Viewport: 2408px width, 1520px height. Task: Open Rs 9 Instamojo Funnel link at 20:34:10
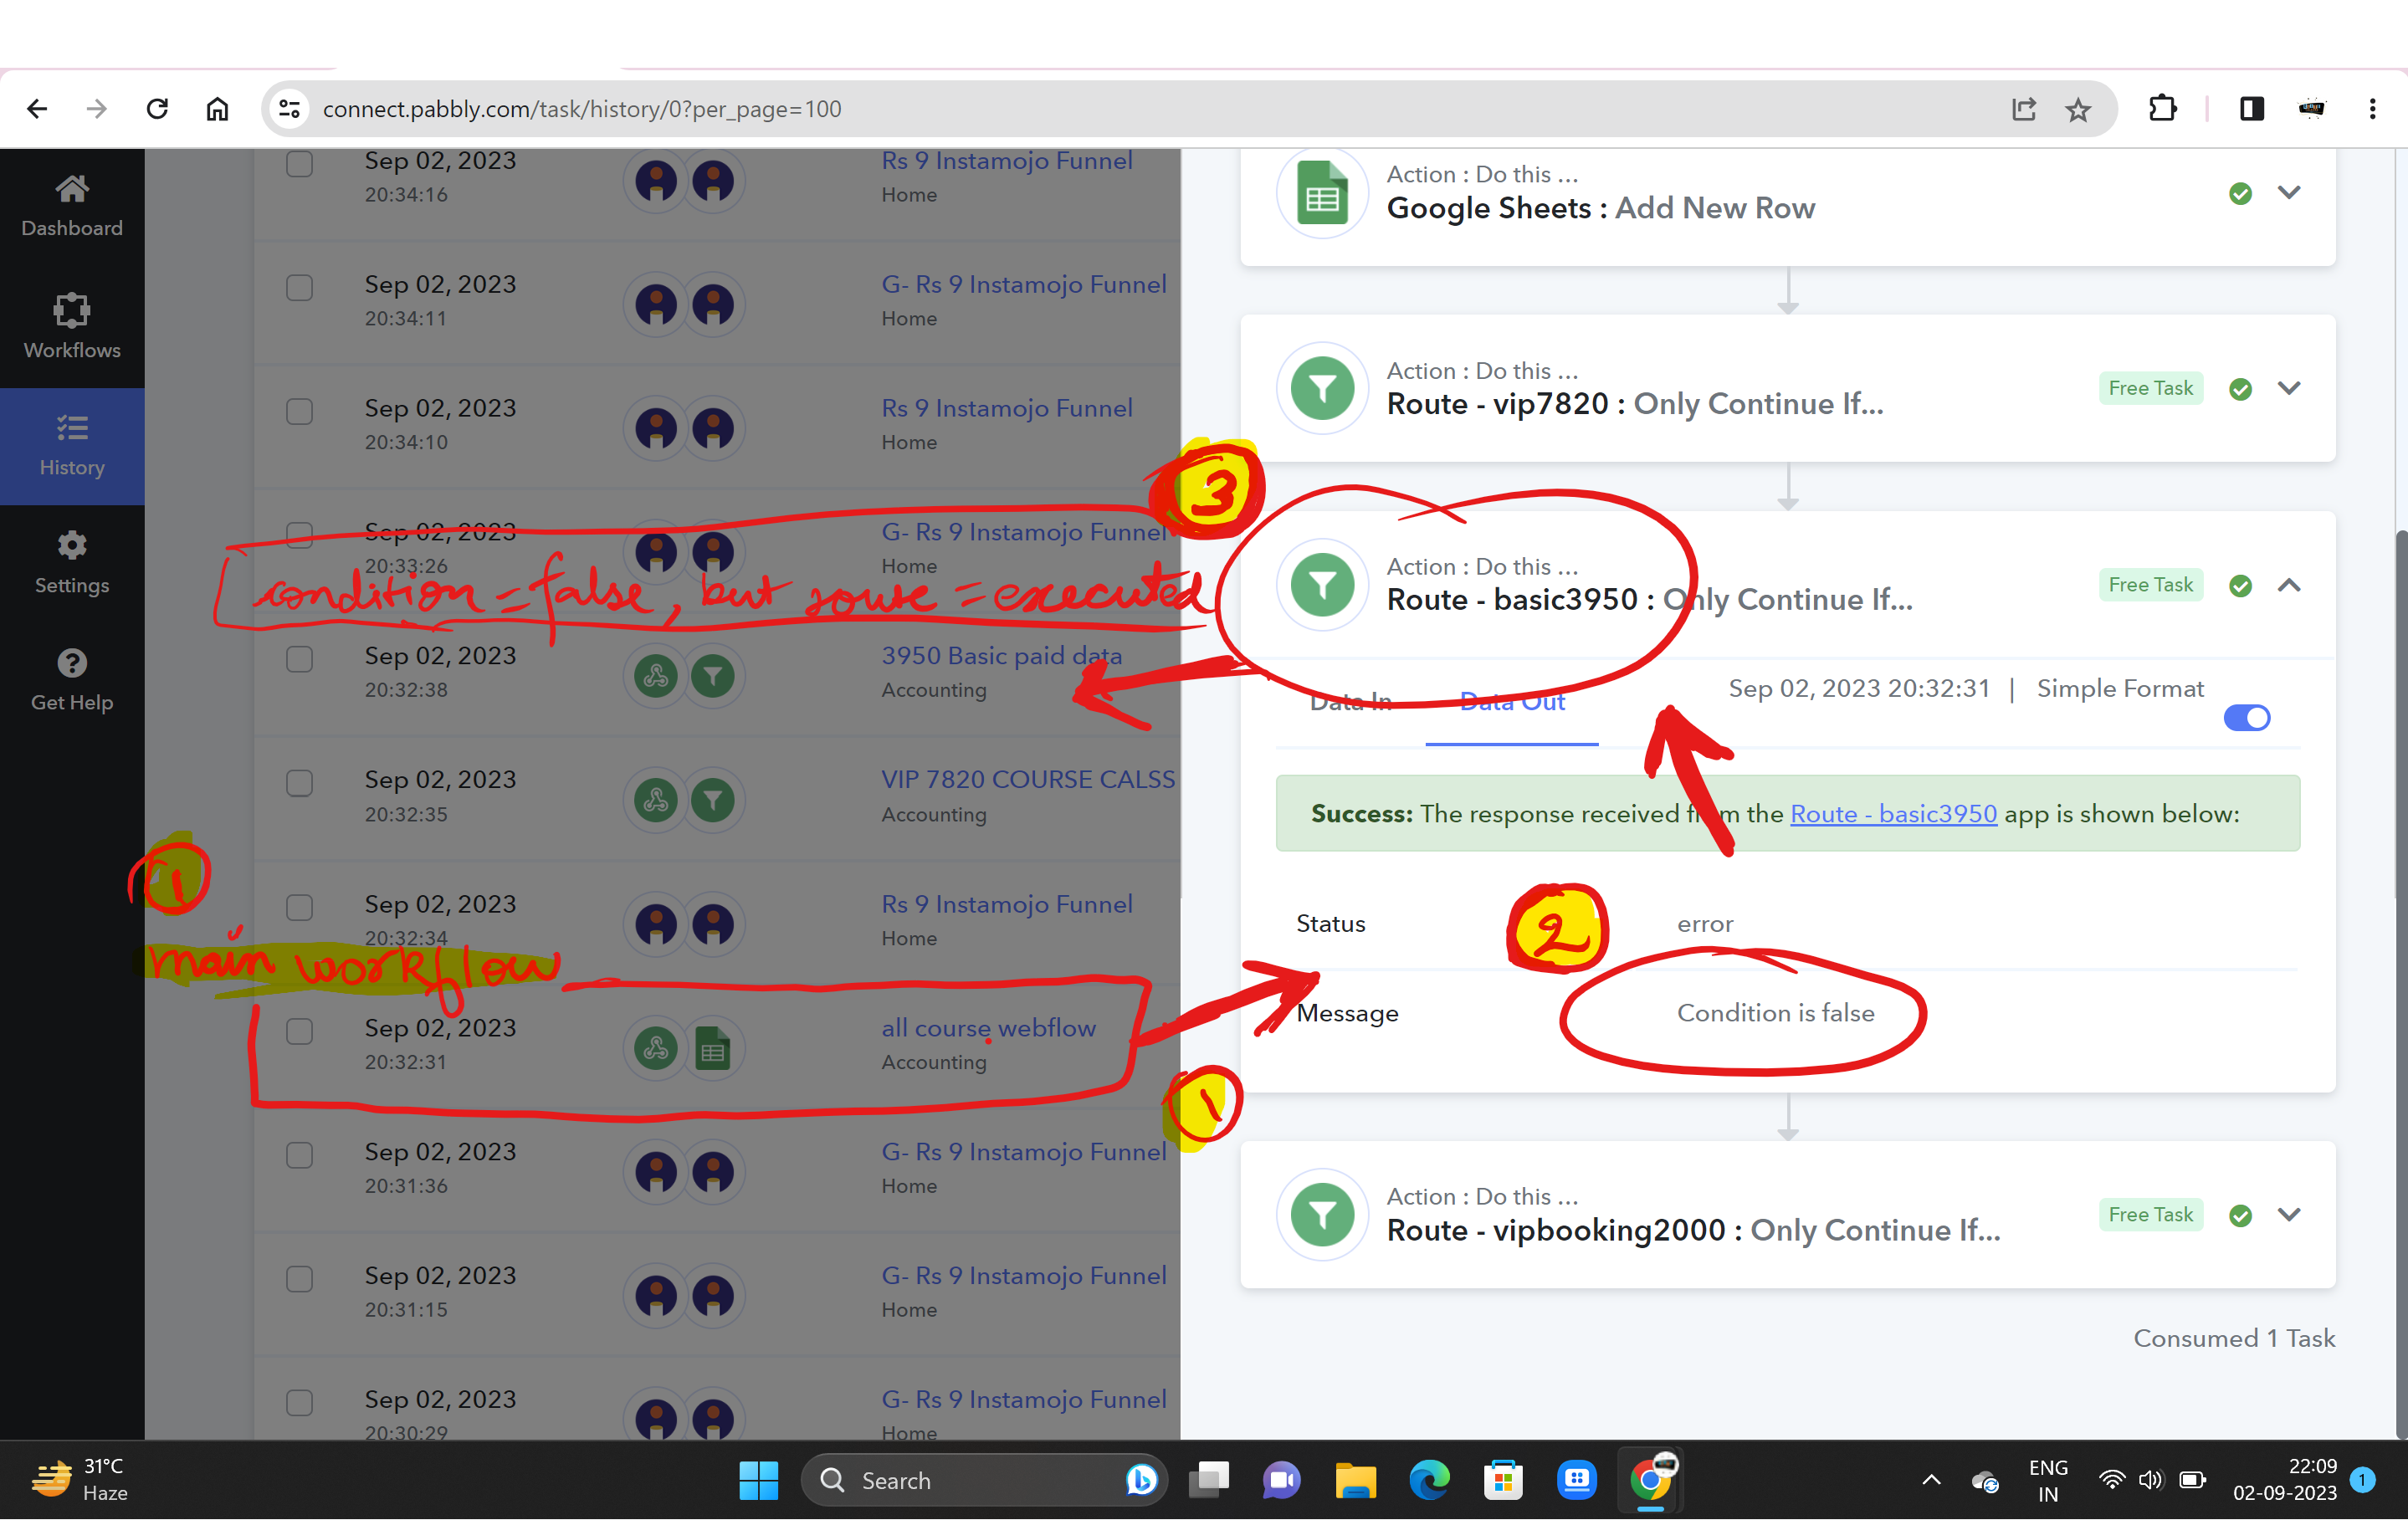pos(1006,409)
